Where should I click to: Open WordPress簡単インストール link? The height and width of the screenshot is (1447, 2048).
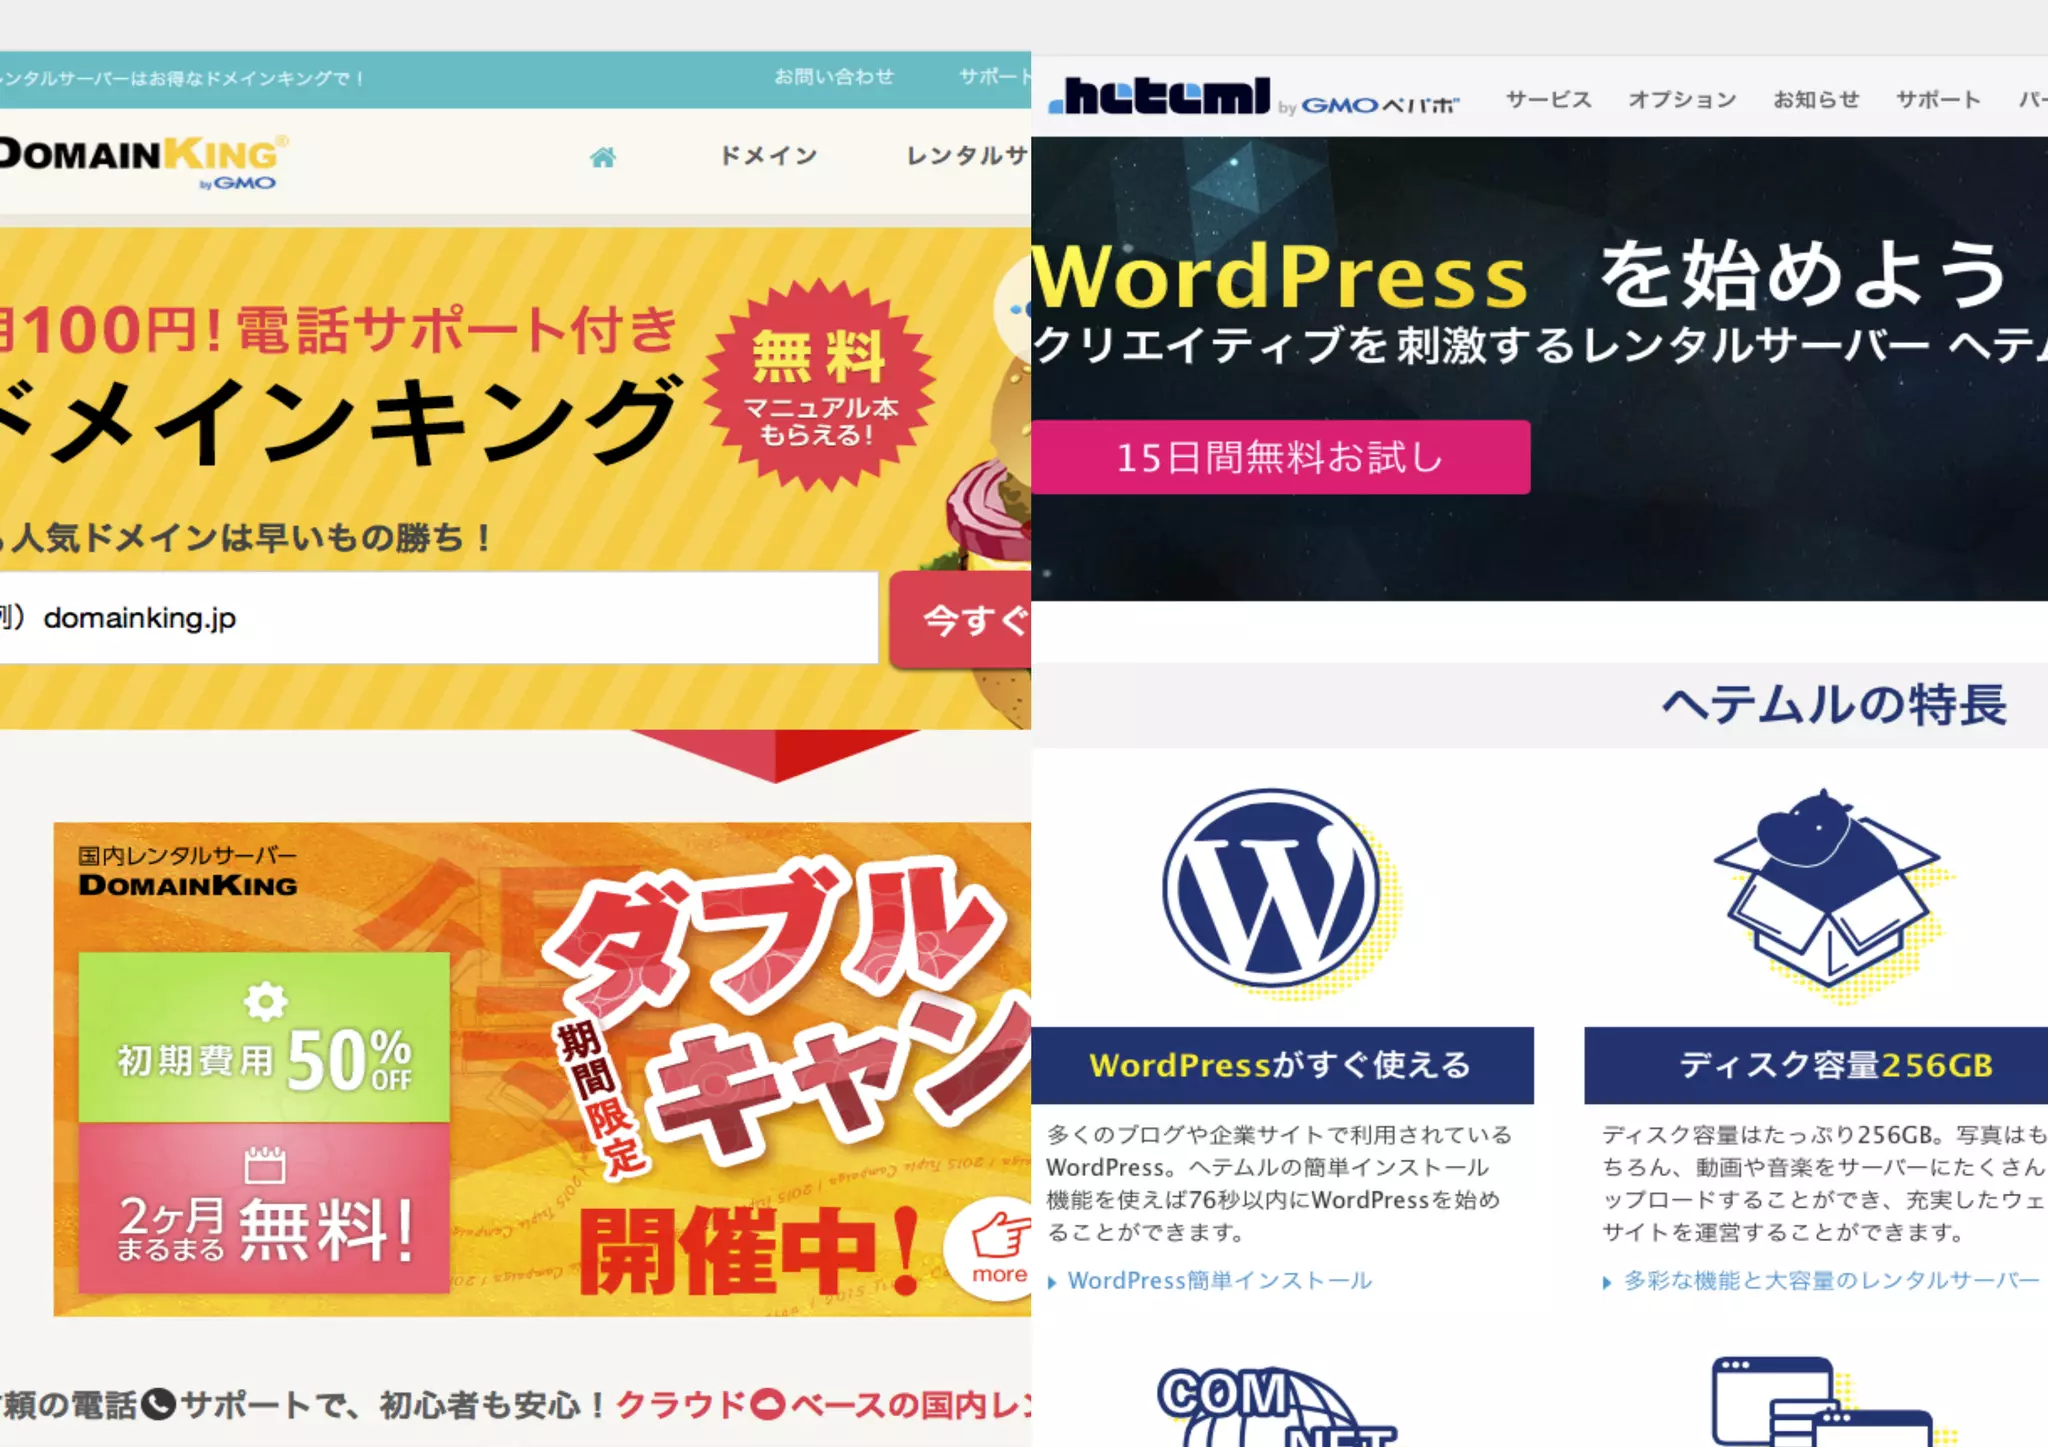point(1219,1281)
